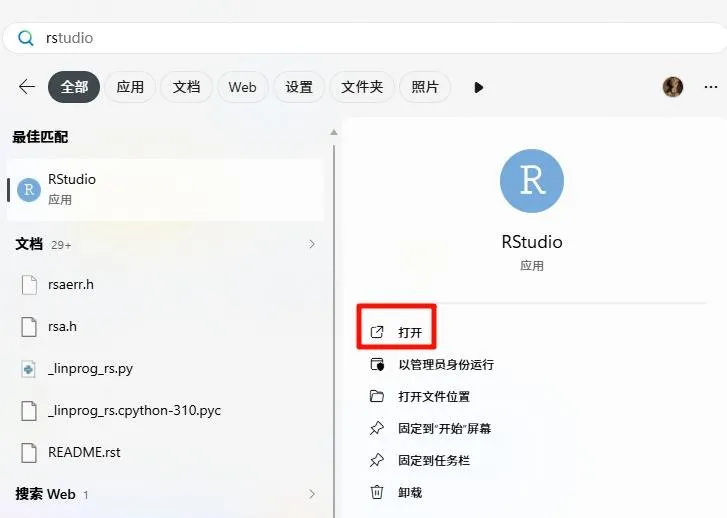Switch to the 文档 filter tab
The image size is (727, 518).
(186, 87)
